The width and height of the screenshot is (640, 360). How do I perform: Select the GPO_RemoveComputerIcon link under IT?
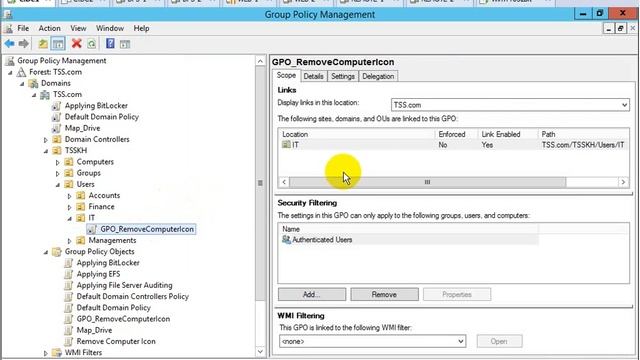(141, 229)
